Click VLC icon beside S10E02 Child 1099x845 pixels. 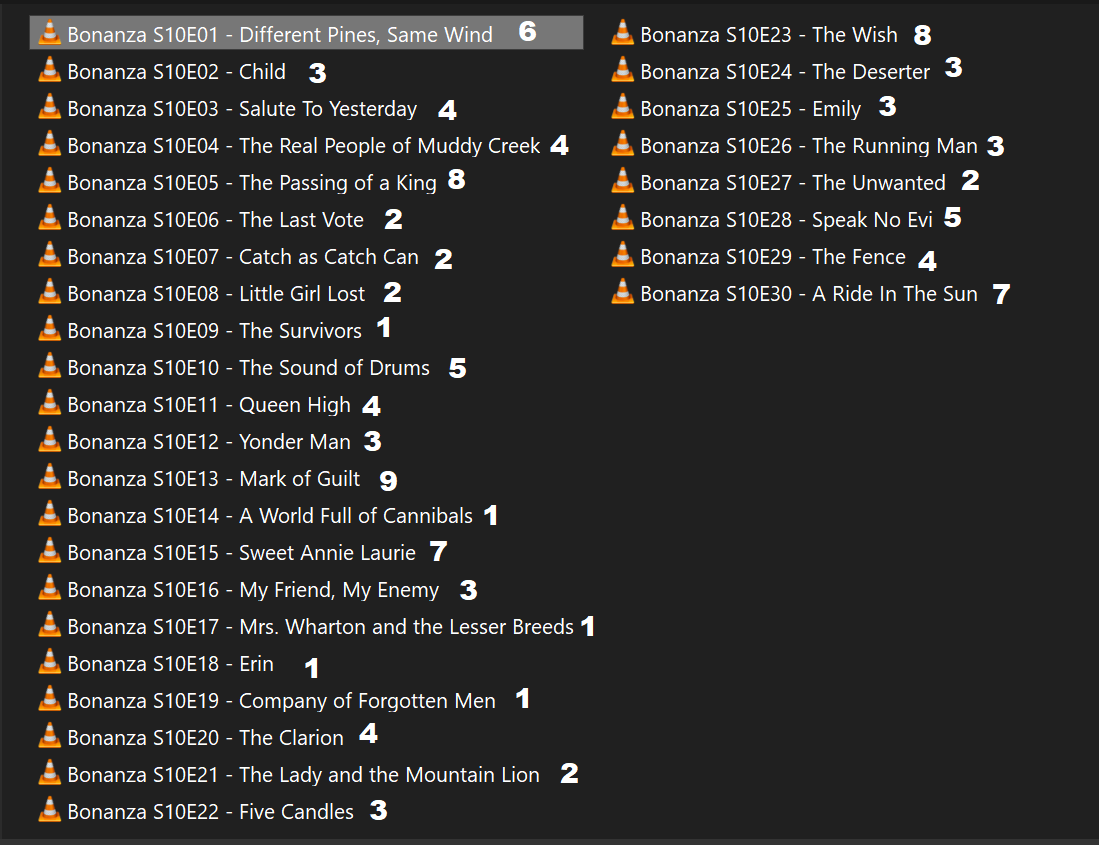pyautogui.click(x=49, y=70)
